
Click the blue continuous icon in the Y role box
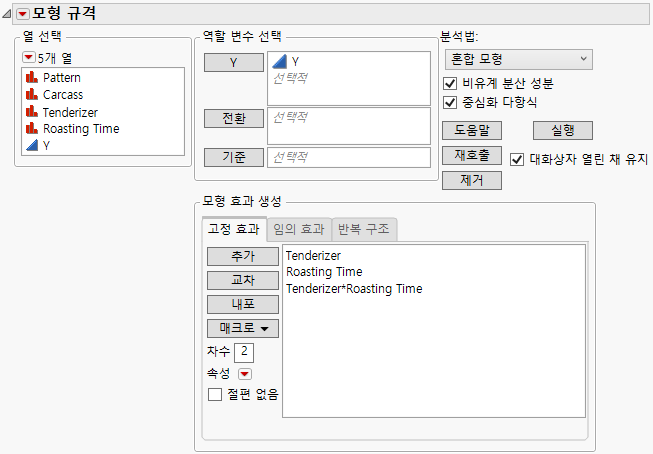point(279,62)
